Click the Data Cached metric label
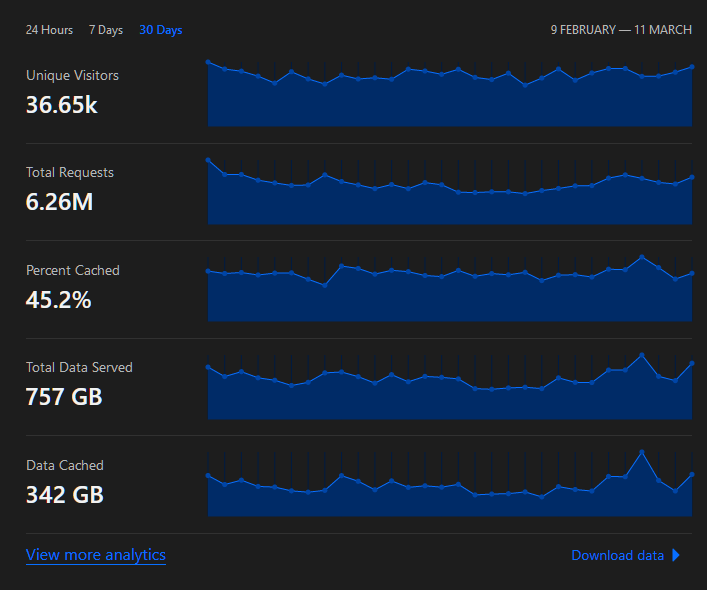This screenshot has width=707, height=590. [65, 465]
